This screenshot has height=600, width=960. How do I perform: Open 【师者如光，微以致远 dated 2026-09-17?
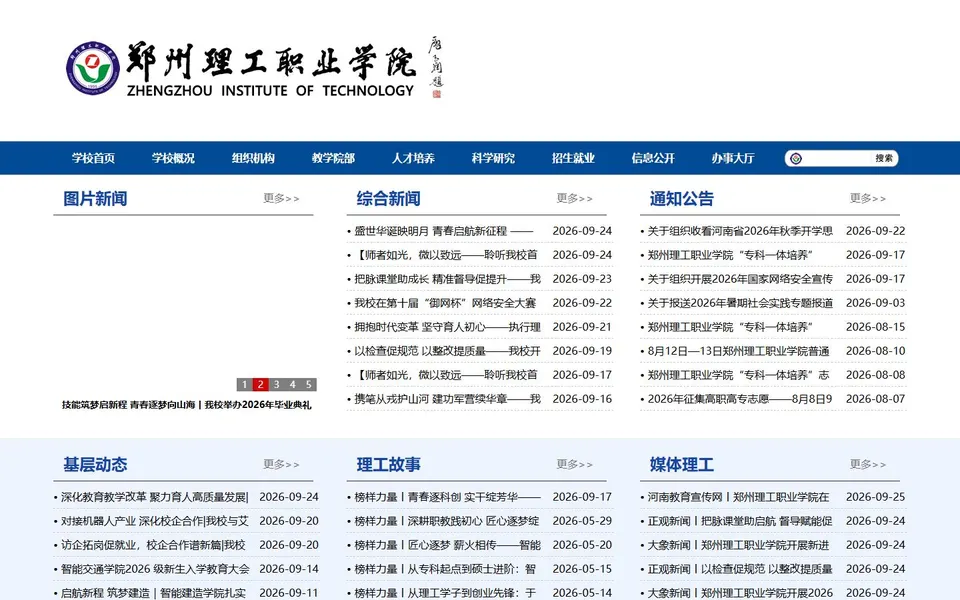[x=446, y=375]
